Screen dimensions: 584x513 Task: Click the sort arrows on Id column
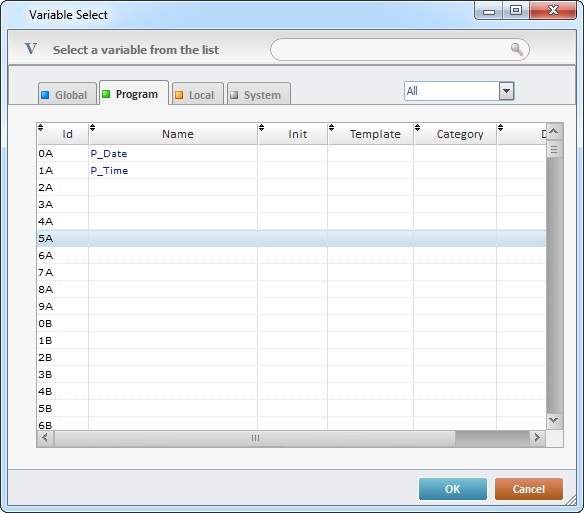pyautogui.click(x=41, y=128)
